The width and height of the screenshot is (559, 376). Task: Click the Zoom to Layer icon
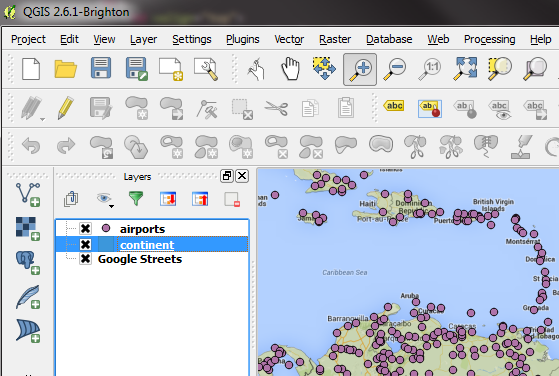click(x=535, y=69)
